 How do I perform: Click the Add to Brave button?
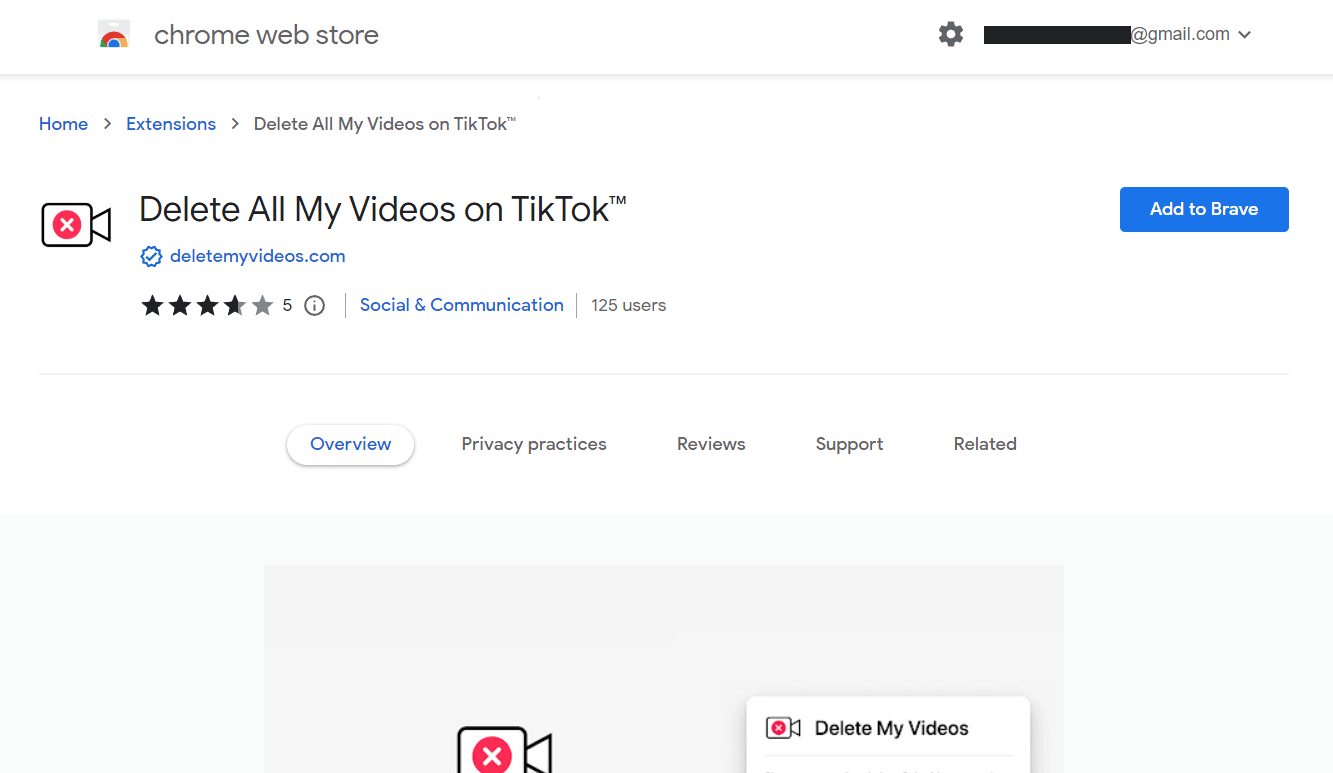[1204, 209]
